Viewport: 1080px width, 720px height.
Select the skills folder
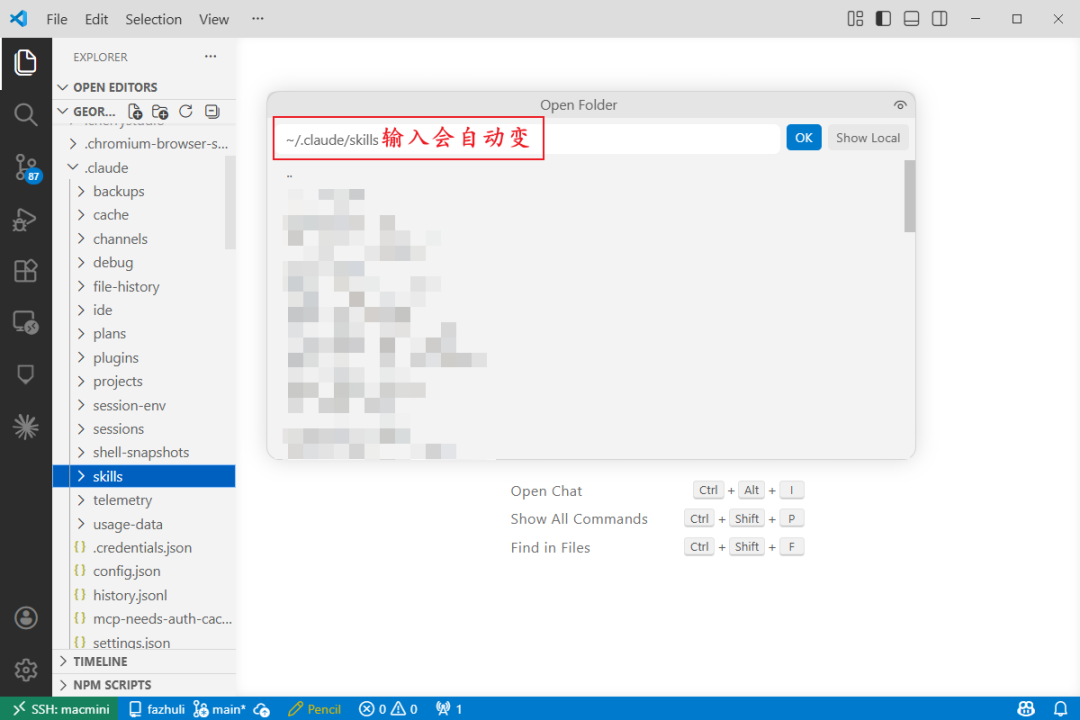144,476
